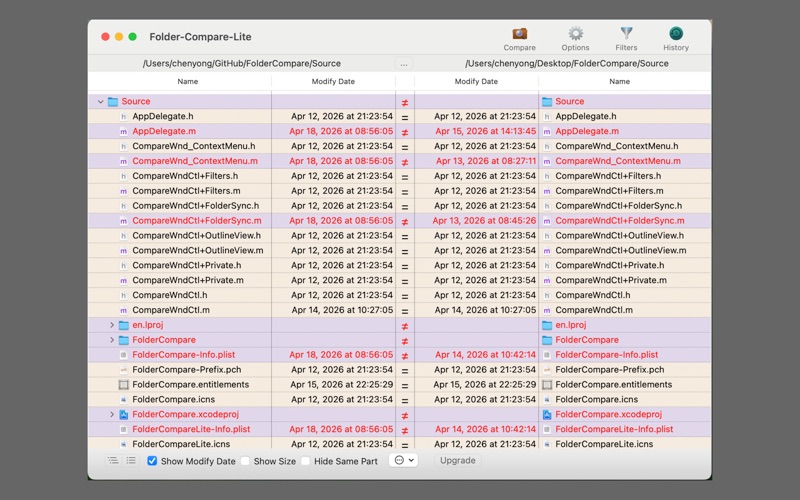Screen dimensions: 800x500
Task: Click right date Apr 15, 2026 at 14:13:45
Action: pos(485,132)
